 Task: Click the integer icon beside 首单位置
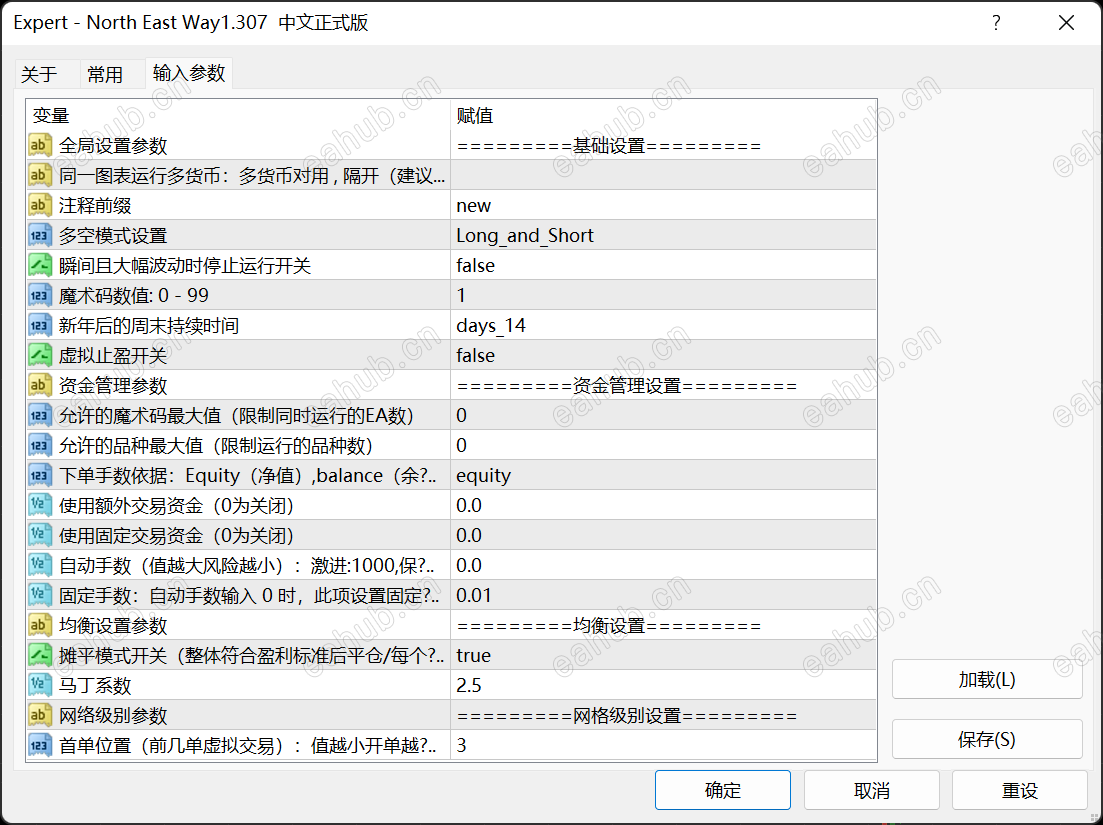click(40, 746)
